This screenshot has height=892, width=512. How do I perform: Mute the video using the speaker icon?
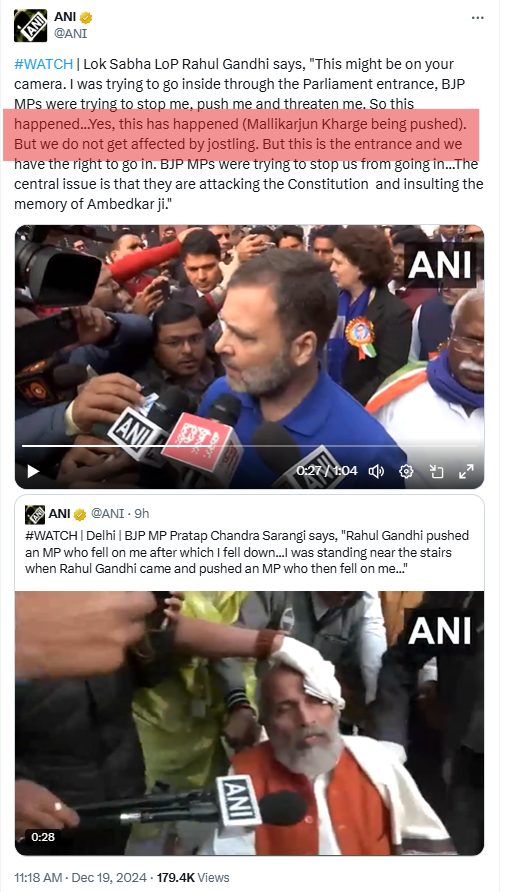[x=376, y=471]
